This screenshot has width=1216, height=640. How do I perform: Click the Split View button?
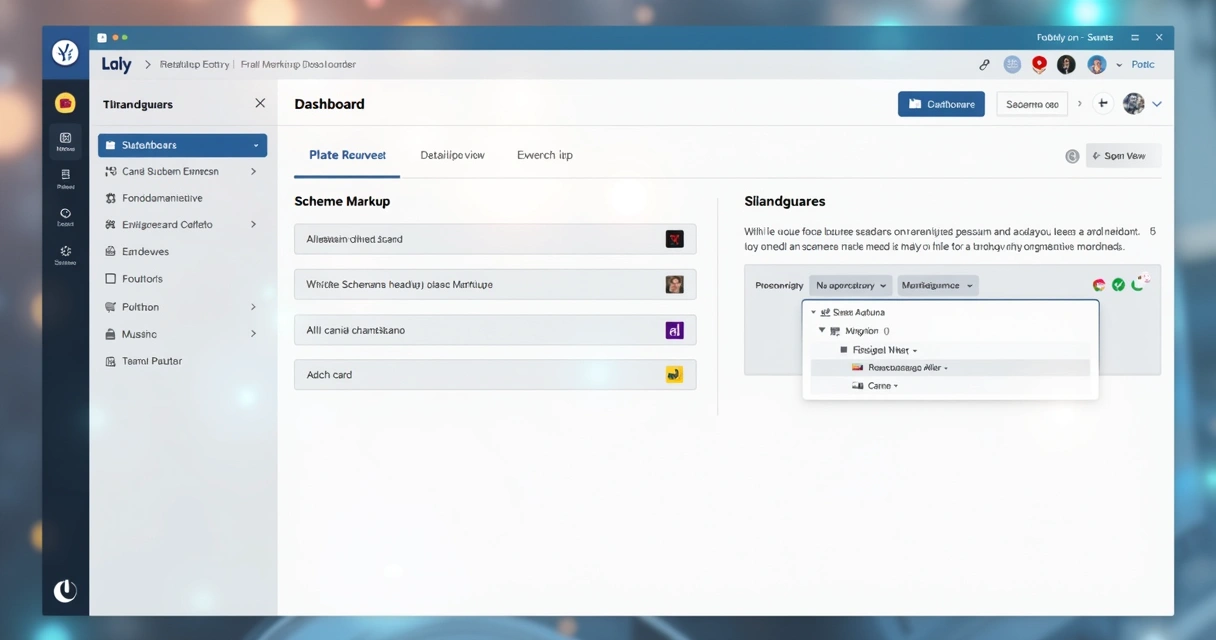(1122, 155)
